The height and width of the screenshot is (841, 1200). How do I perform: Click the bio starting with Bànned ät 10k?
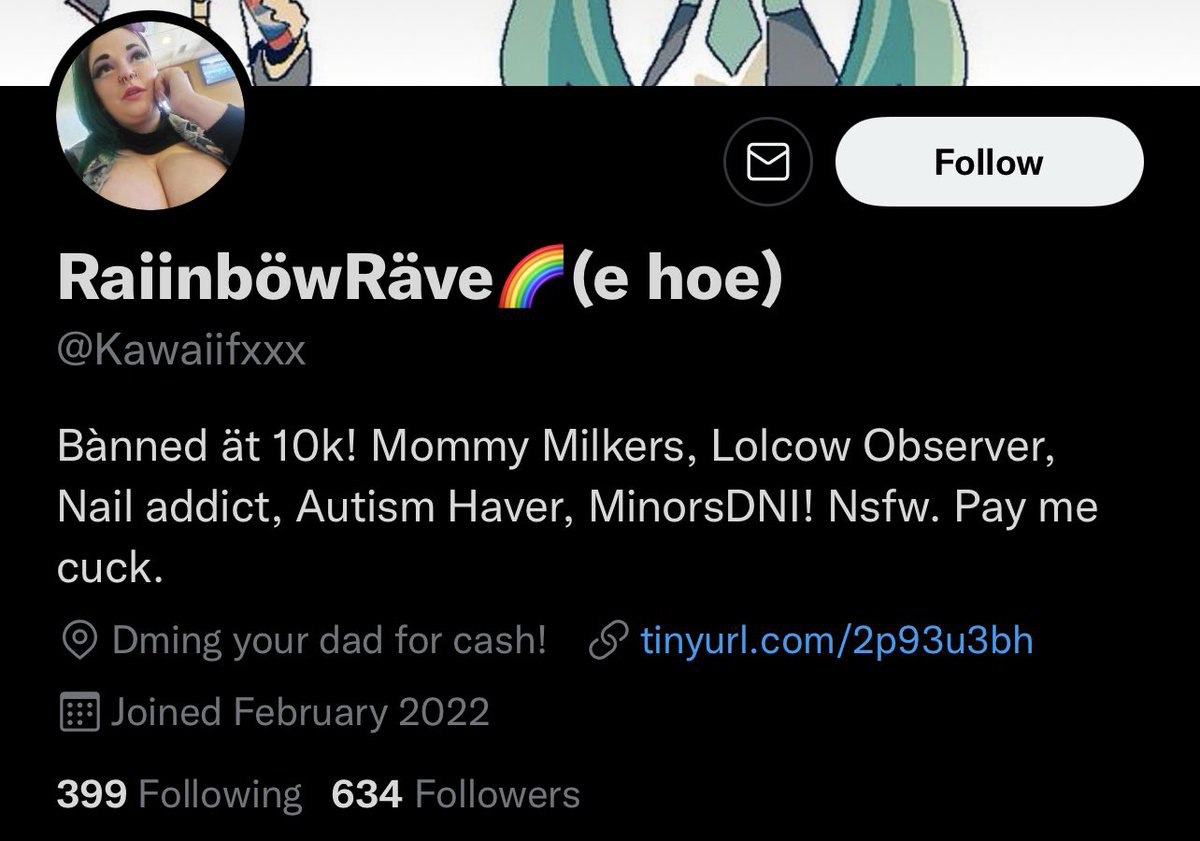[578, 507]
